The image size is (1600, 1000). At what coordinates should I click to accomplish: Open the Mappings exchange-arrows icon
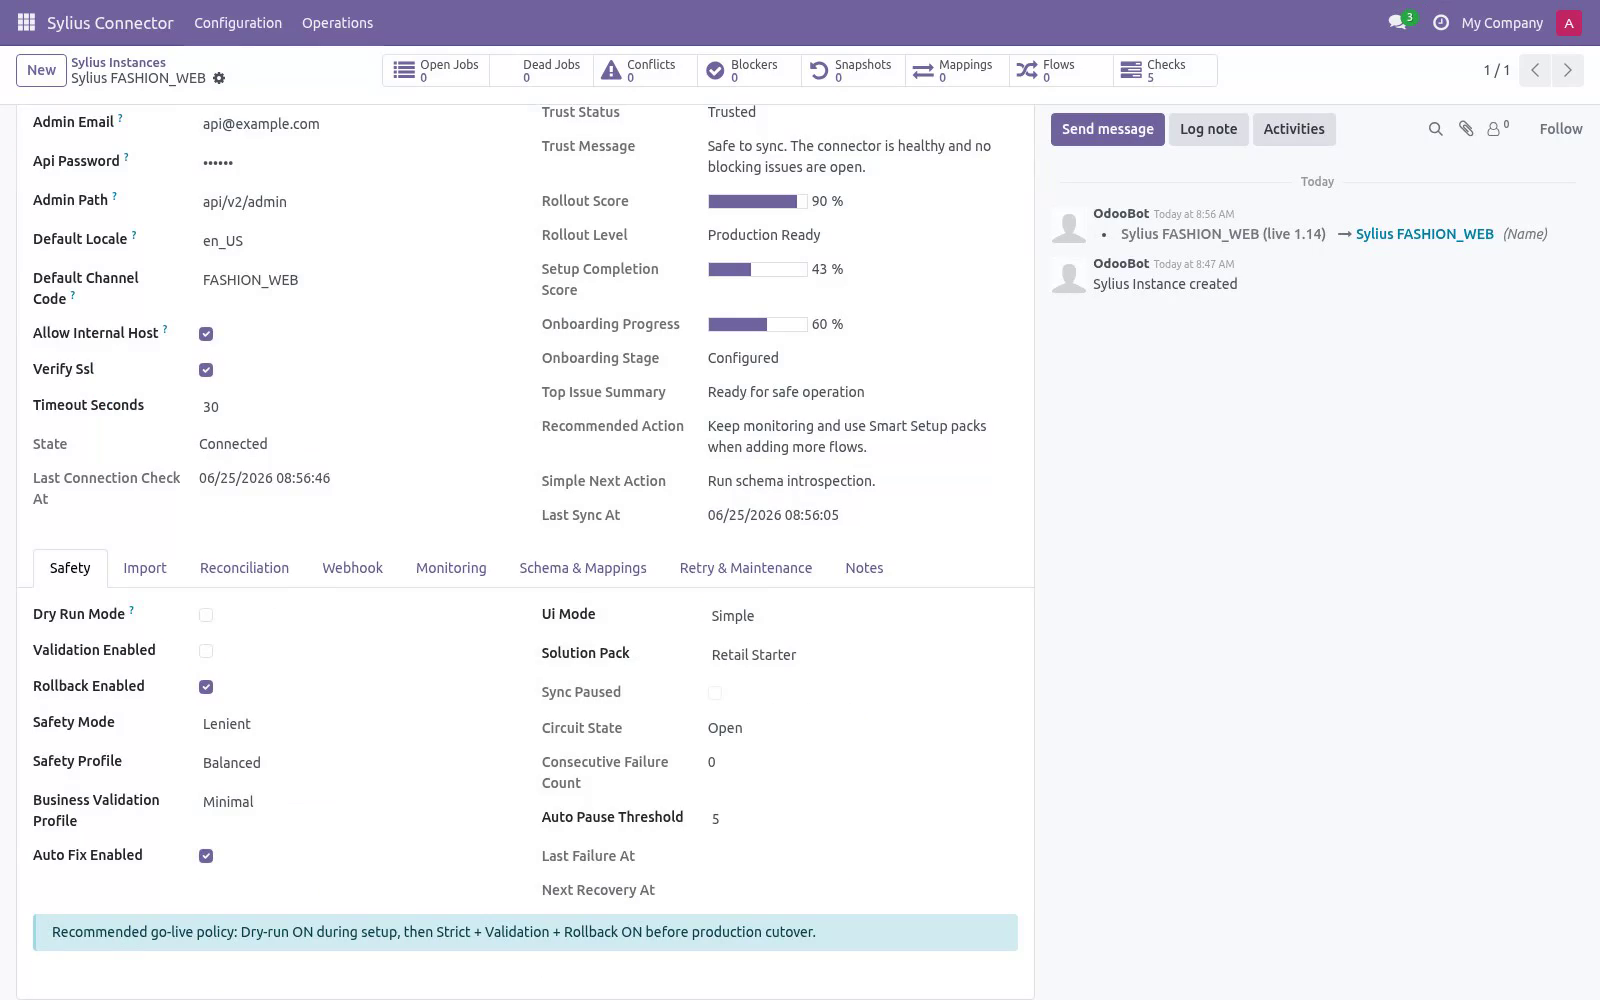(x=923, y=70)
